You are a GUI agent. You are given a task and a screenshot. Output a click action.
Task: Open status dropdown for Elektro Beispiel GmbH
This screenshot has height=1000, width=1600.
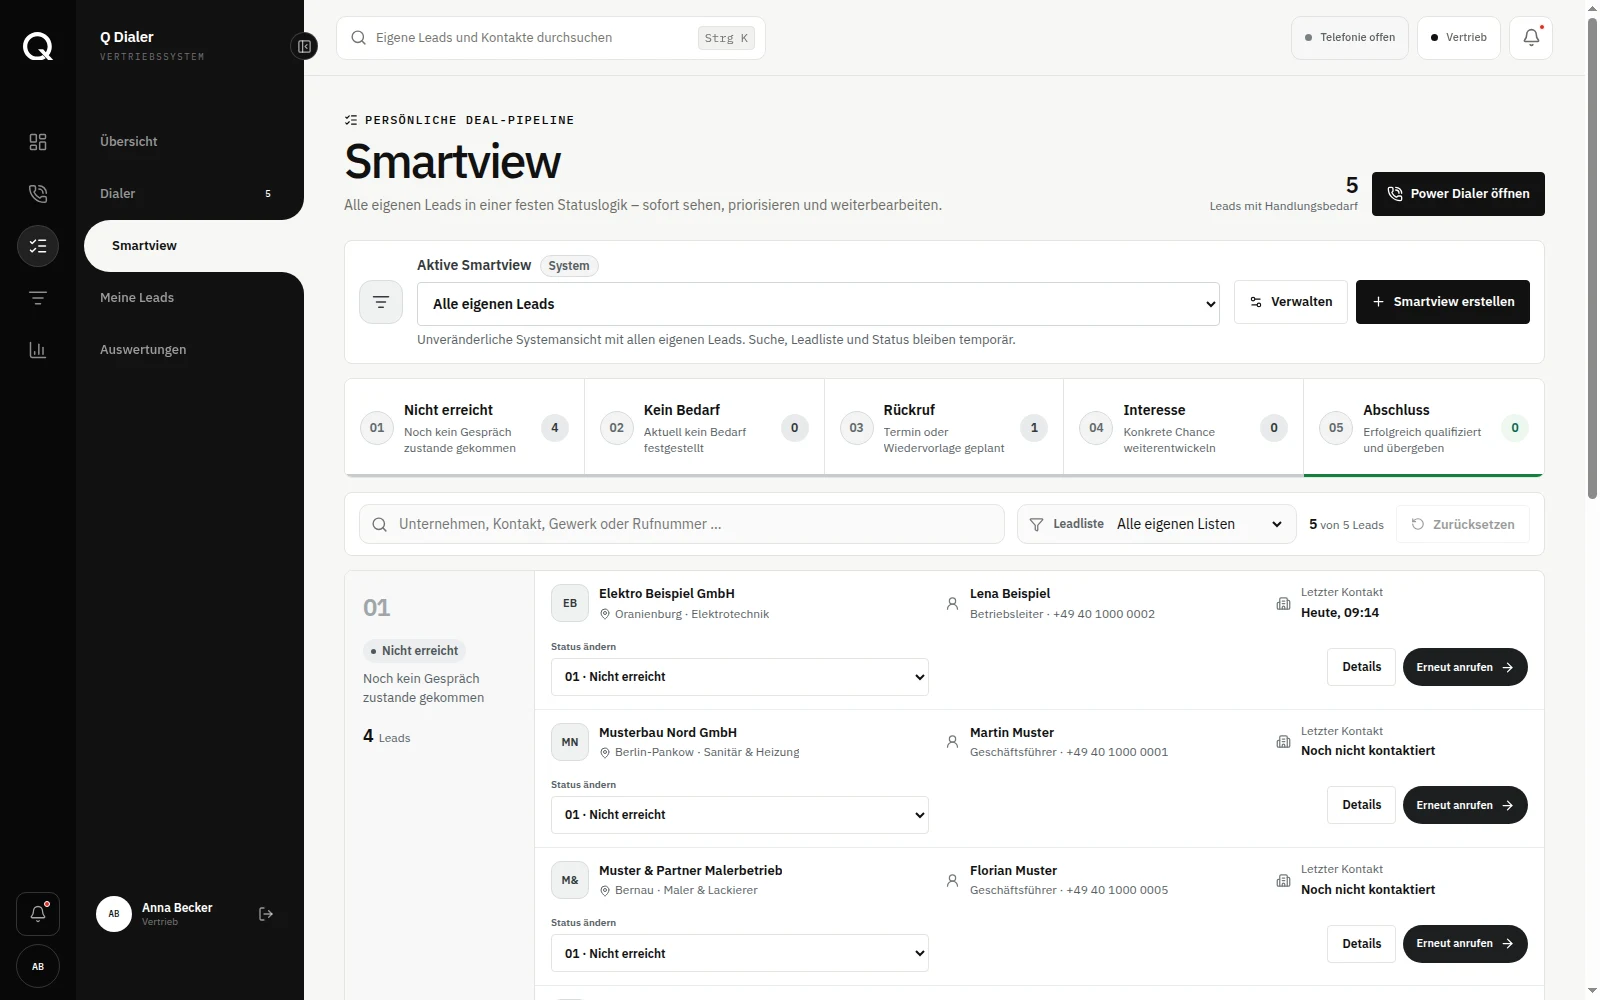(740, 677)
